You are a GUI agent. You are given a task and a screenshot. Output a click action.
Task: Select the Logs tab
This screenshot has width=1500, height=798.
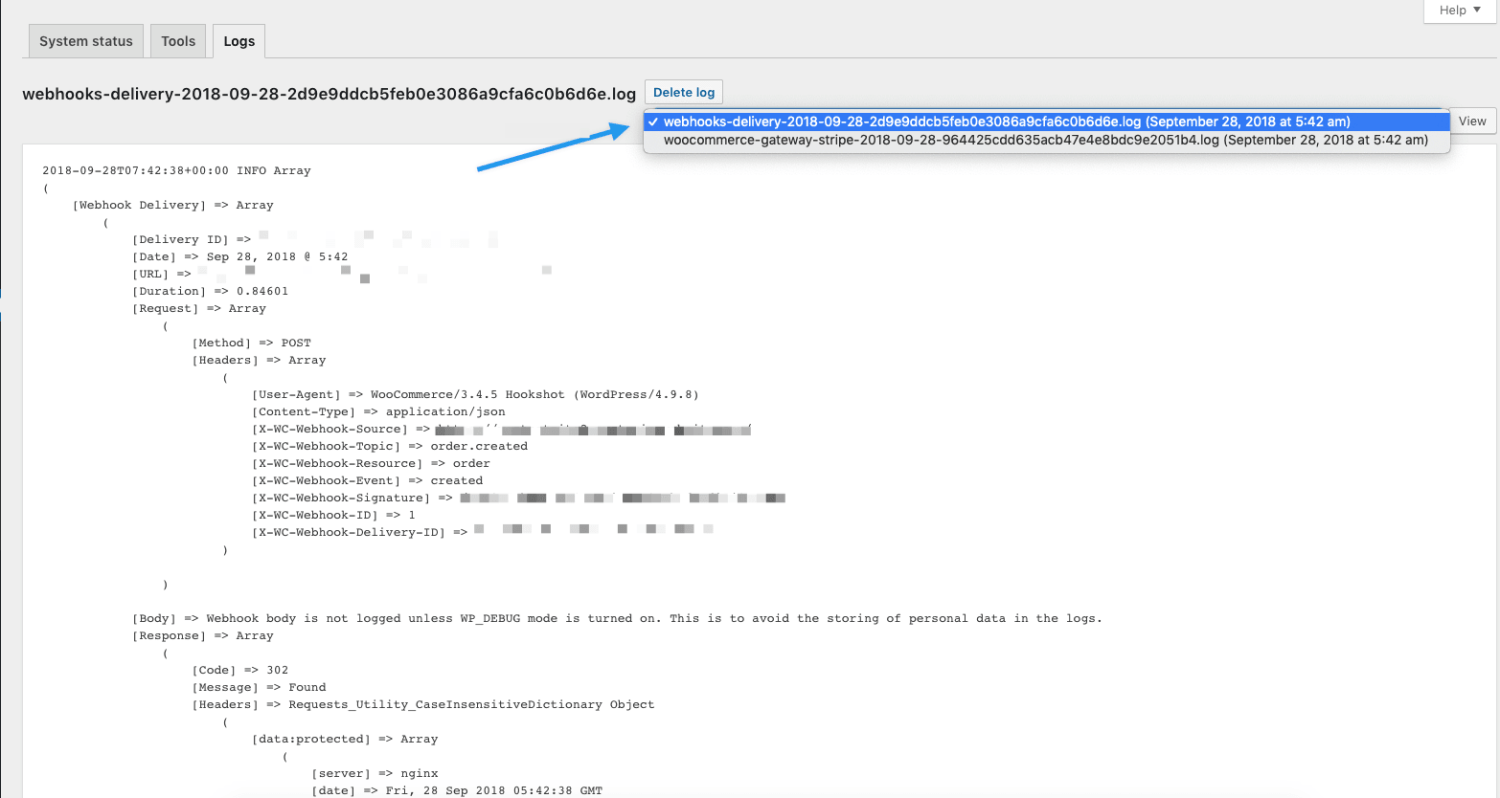238,41
